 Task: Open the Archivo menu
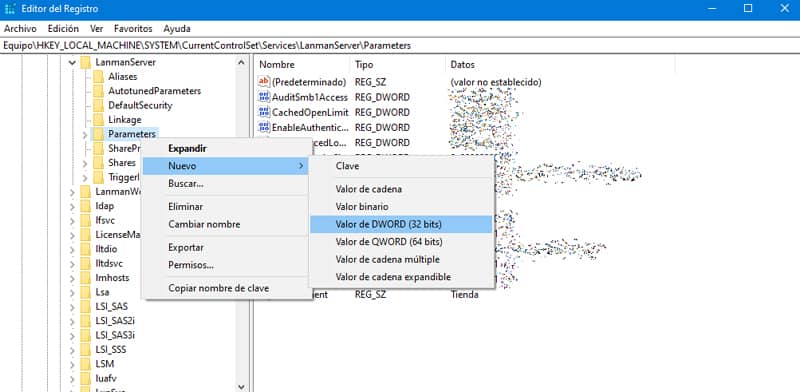20,29
